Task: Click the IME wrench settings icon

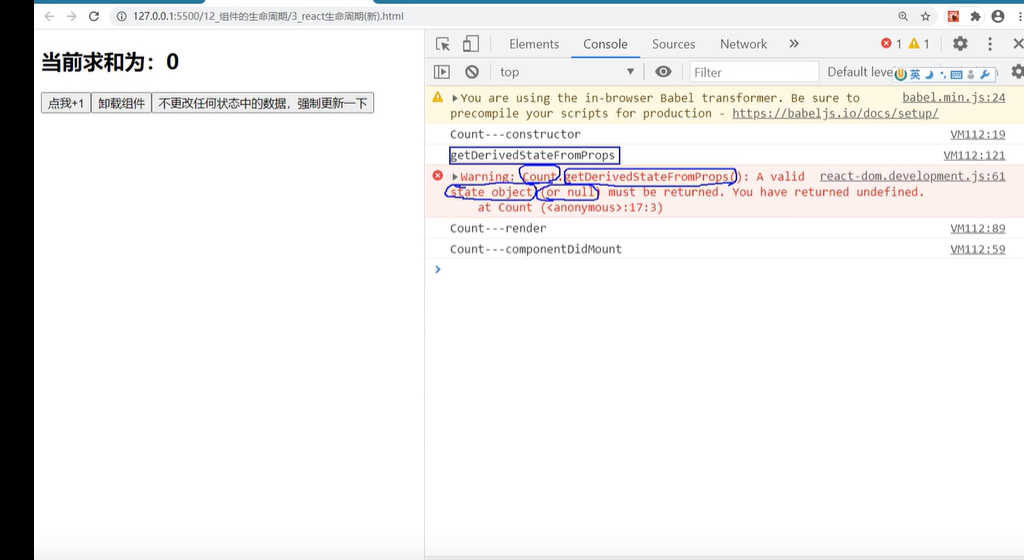Action: pos(985,74)
